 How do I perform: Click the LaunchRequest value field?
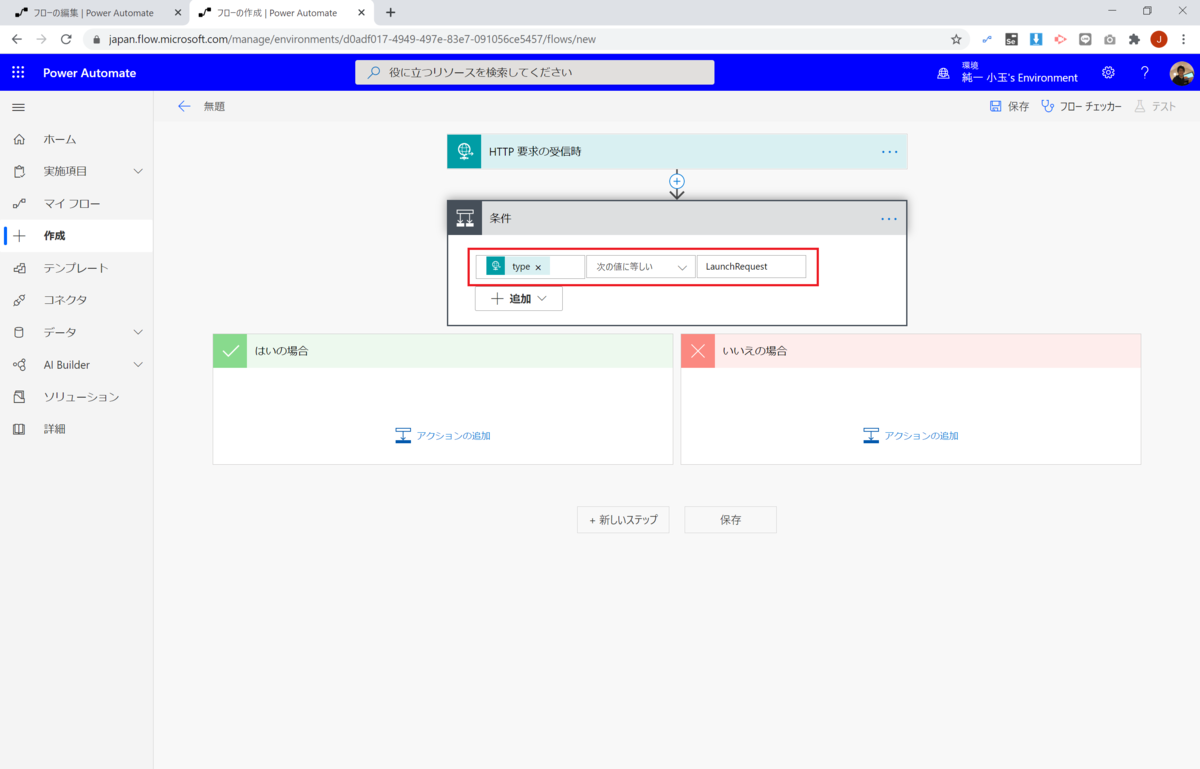(751, 267)
